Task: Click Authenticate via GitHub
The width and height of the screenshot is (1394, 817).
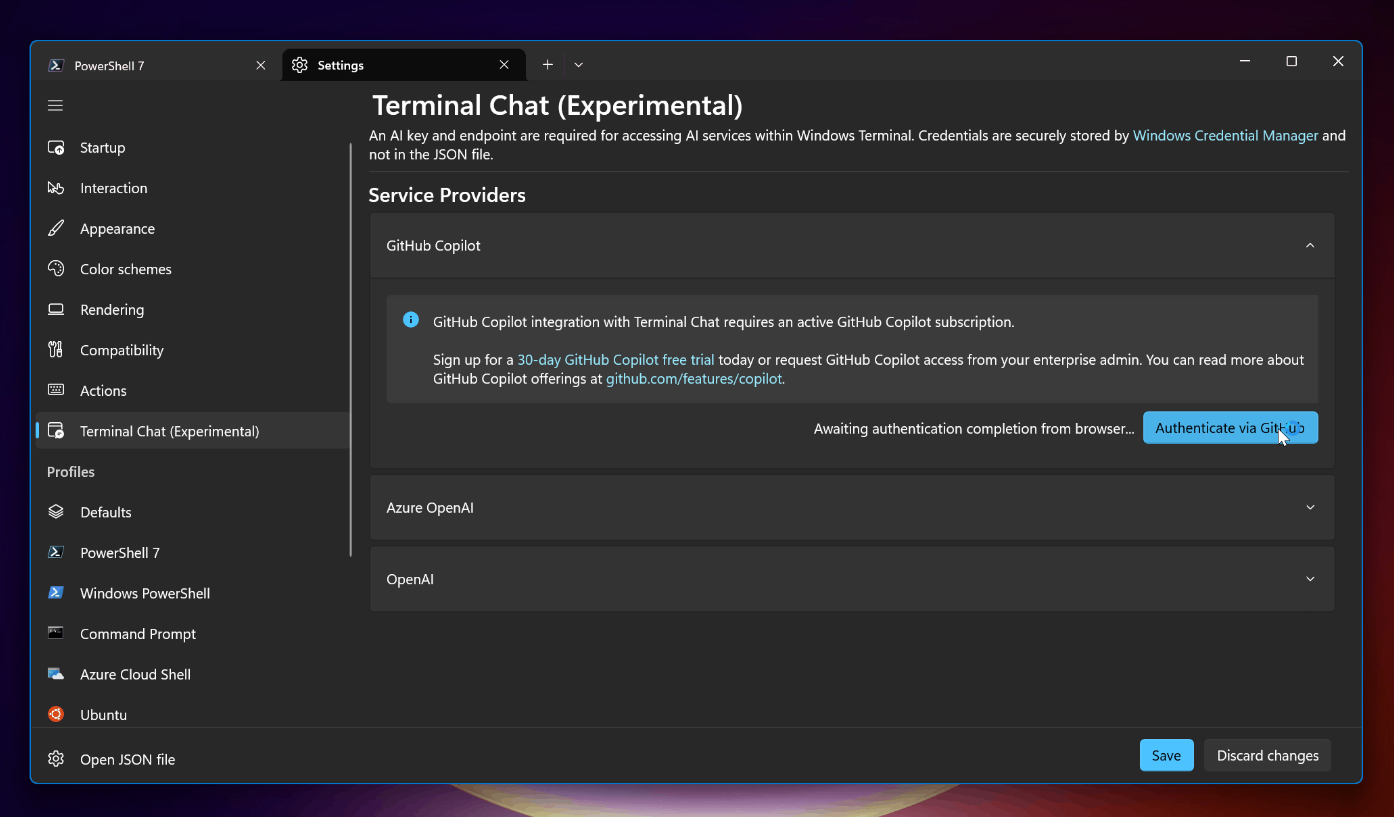Action: pos(1230,427)
